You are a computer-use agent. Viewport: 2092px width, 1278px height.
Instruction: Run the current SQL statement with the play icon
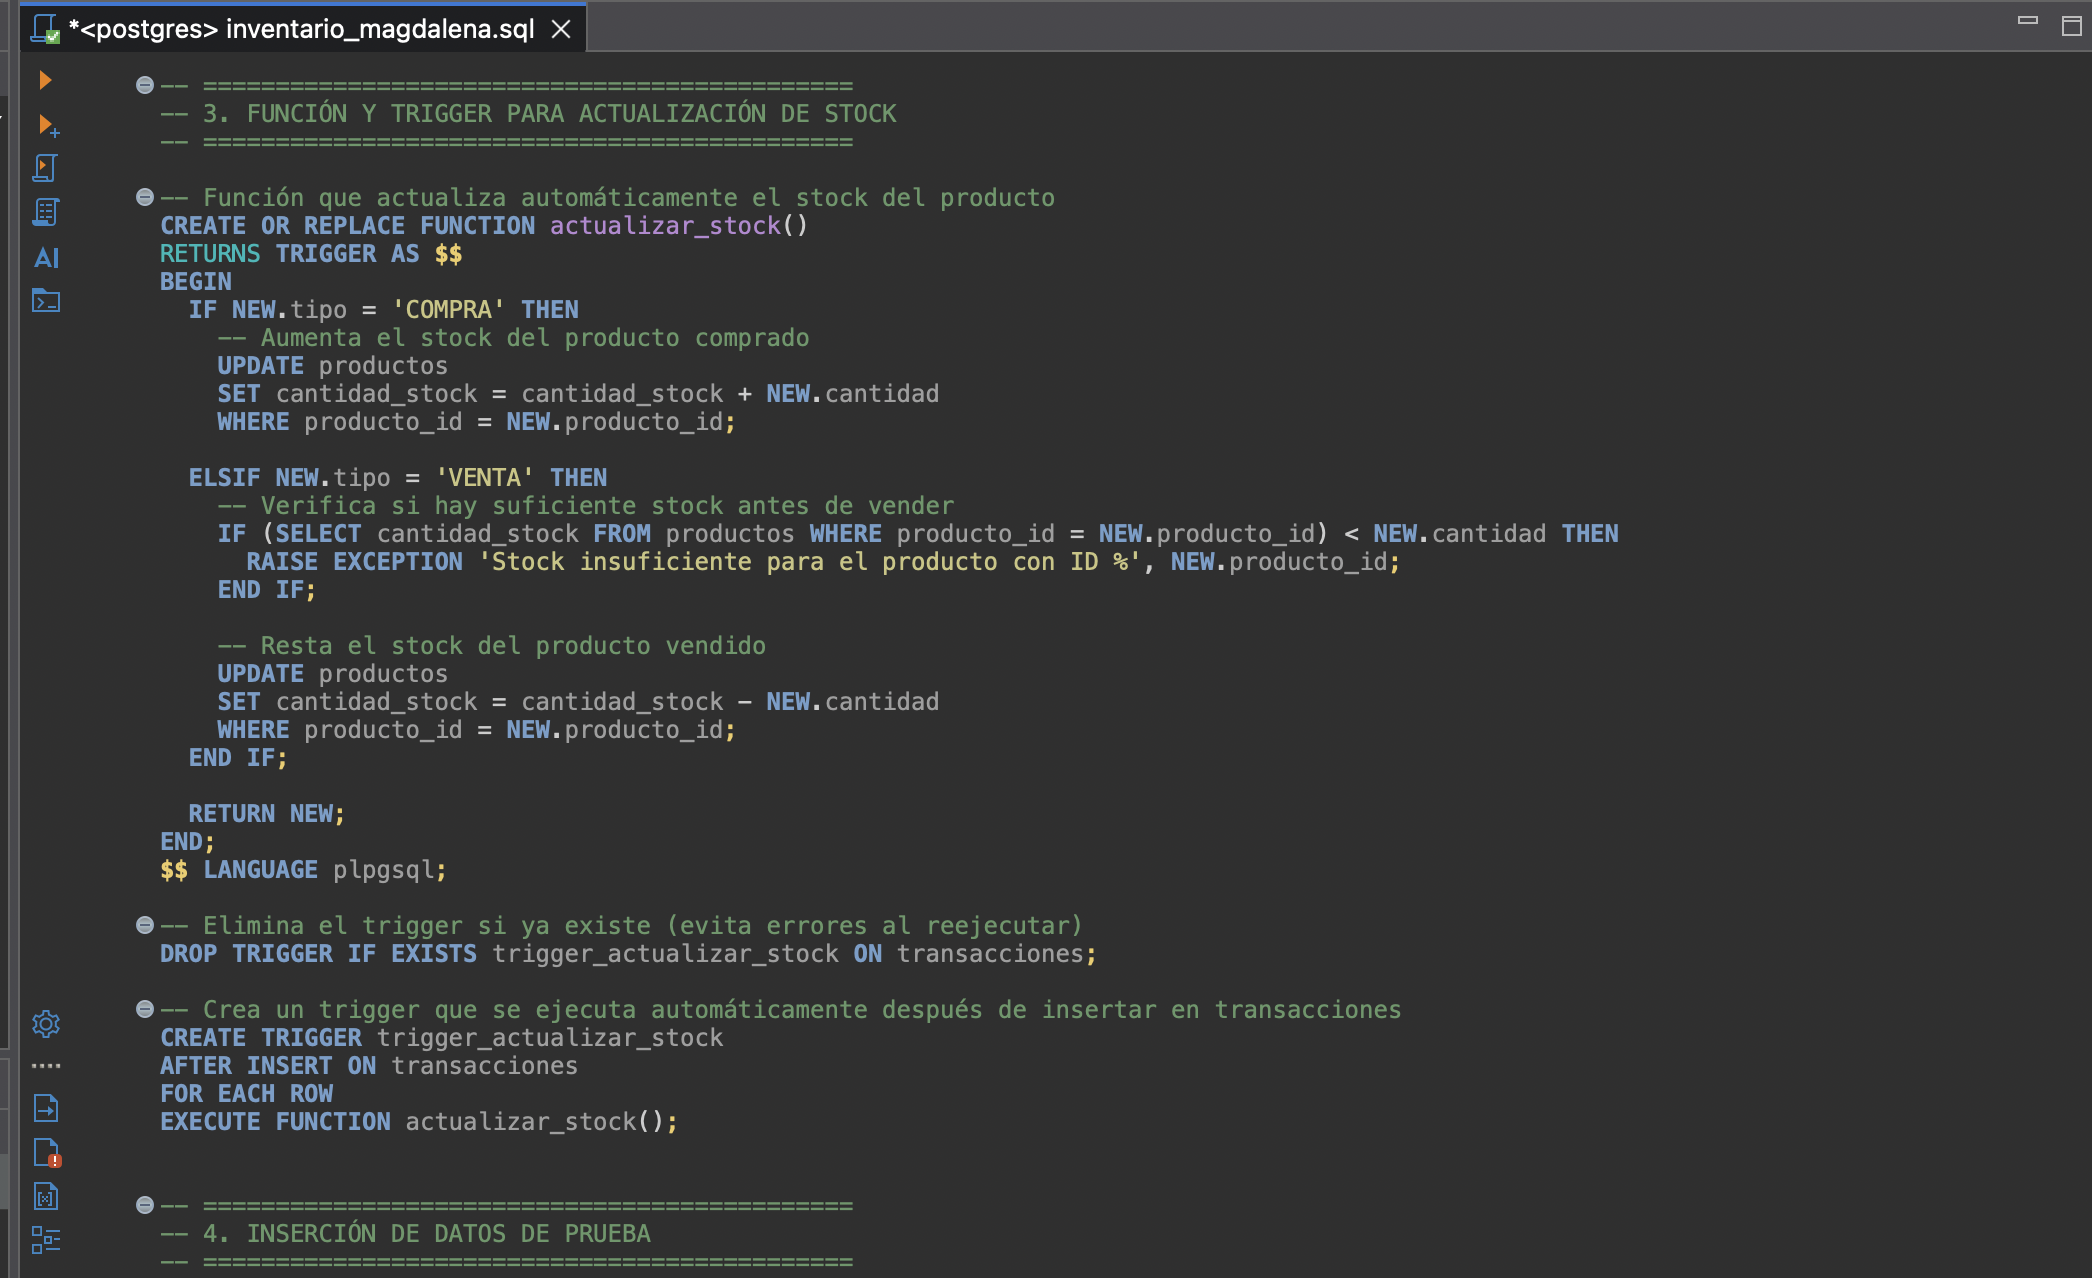tap(45, 80)
